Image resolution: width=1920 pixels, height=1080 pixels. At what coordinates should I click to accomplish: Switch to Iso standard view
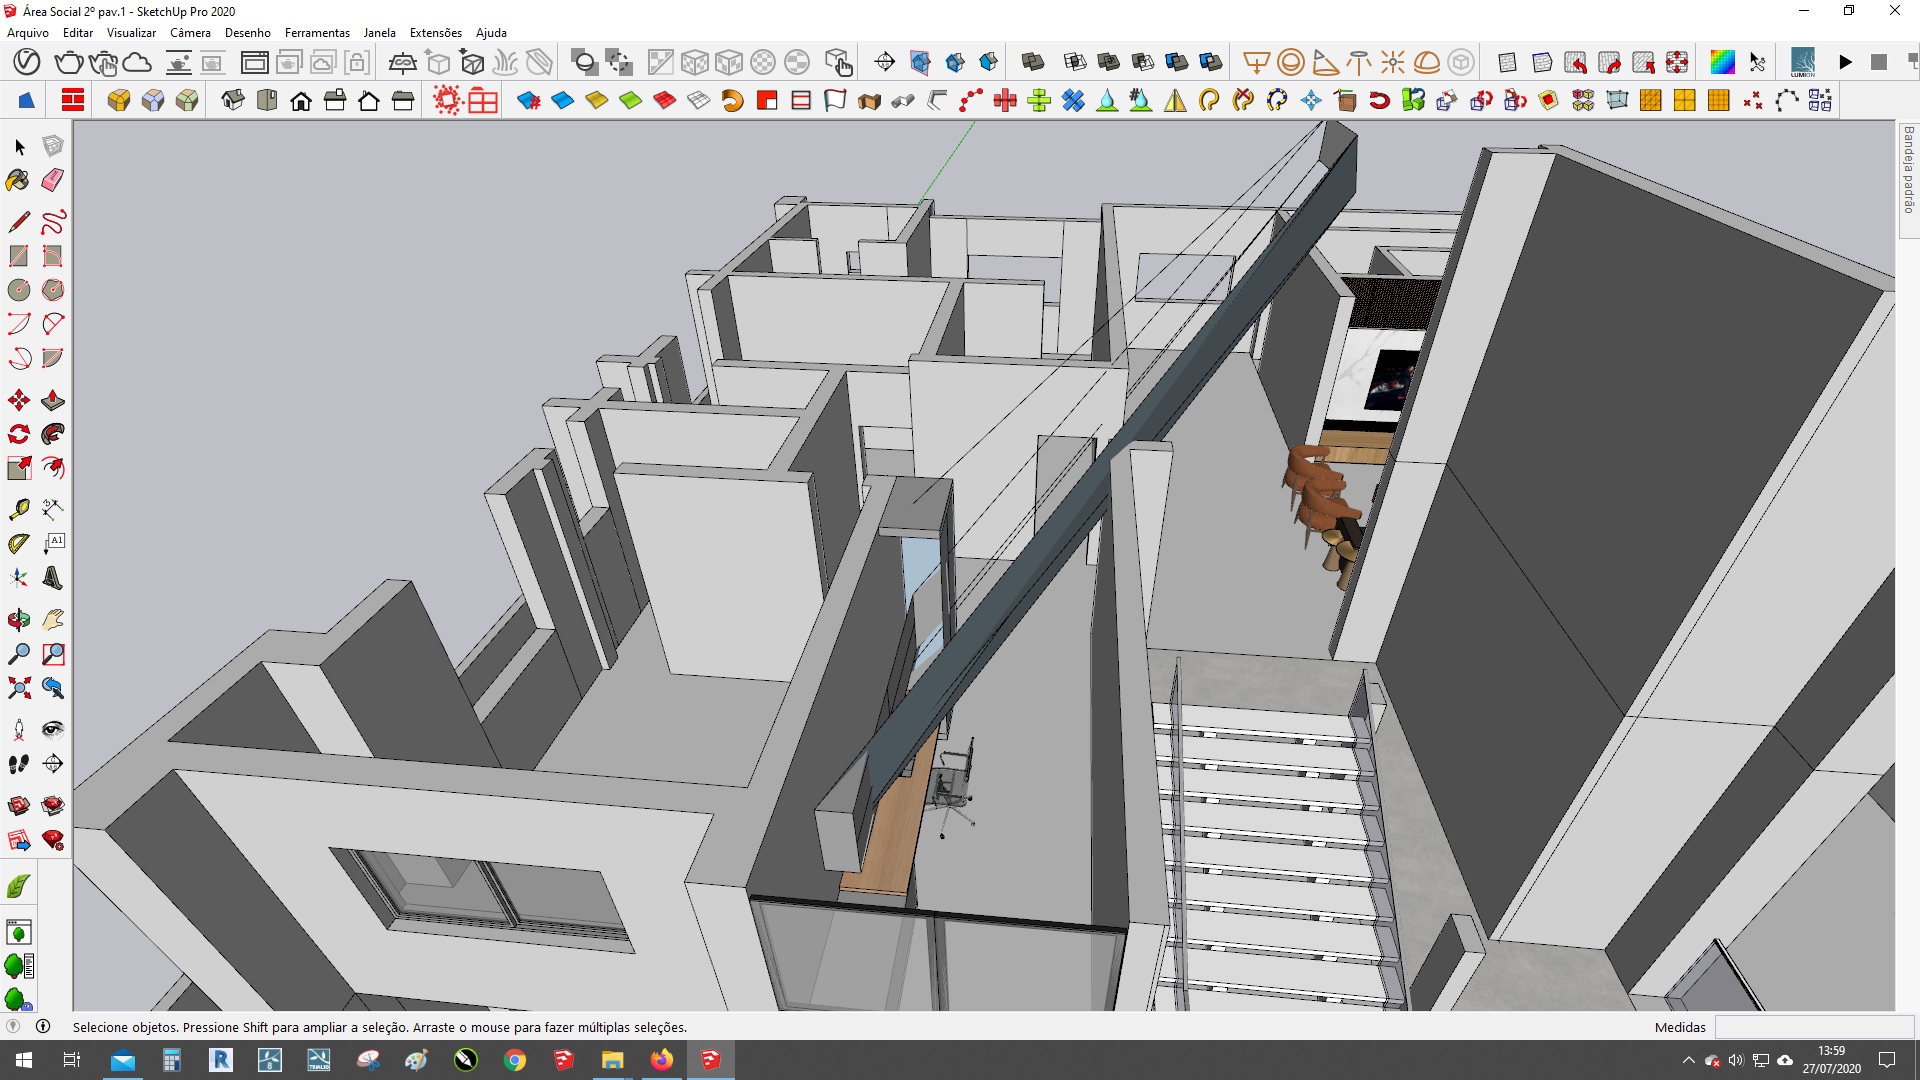pos(232,100)
